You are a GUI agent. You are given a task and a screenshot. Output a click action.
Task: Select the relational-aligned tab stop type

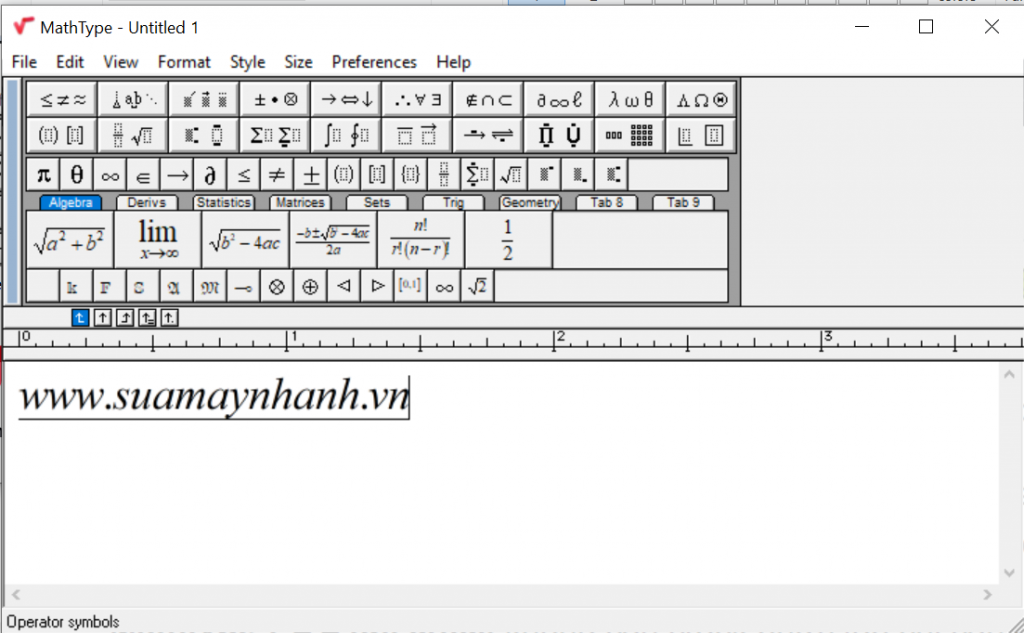click(147, 317)
